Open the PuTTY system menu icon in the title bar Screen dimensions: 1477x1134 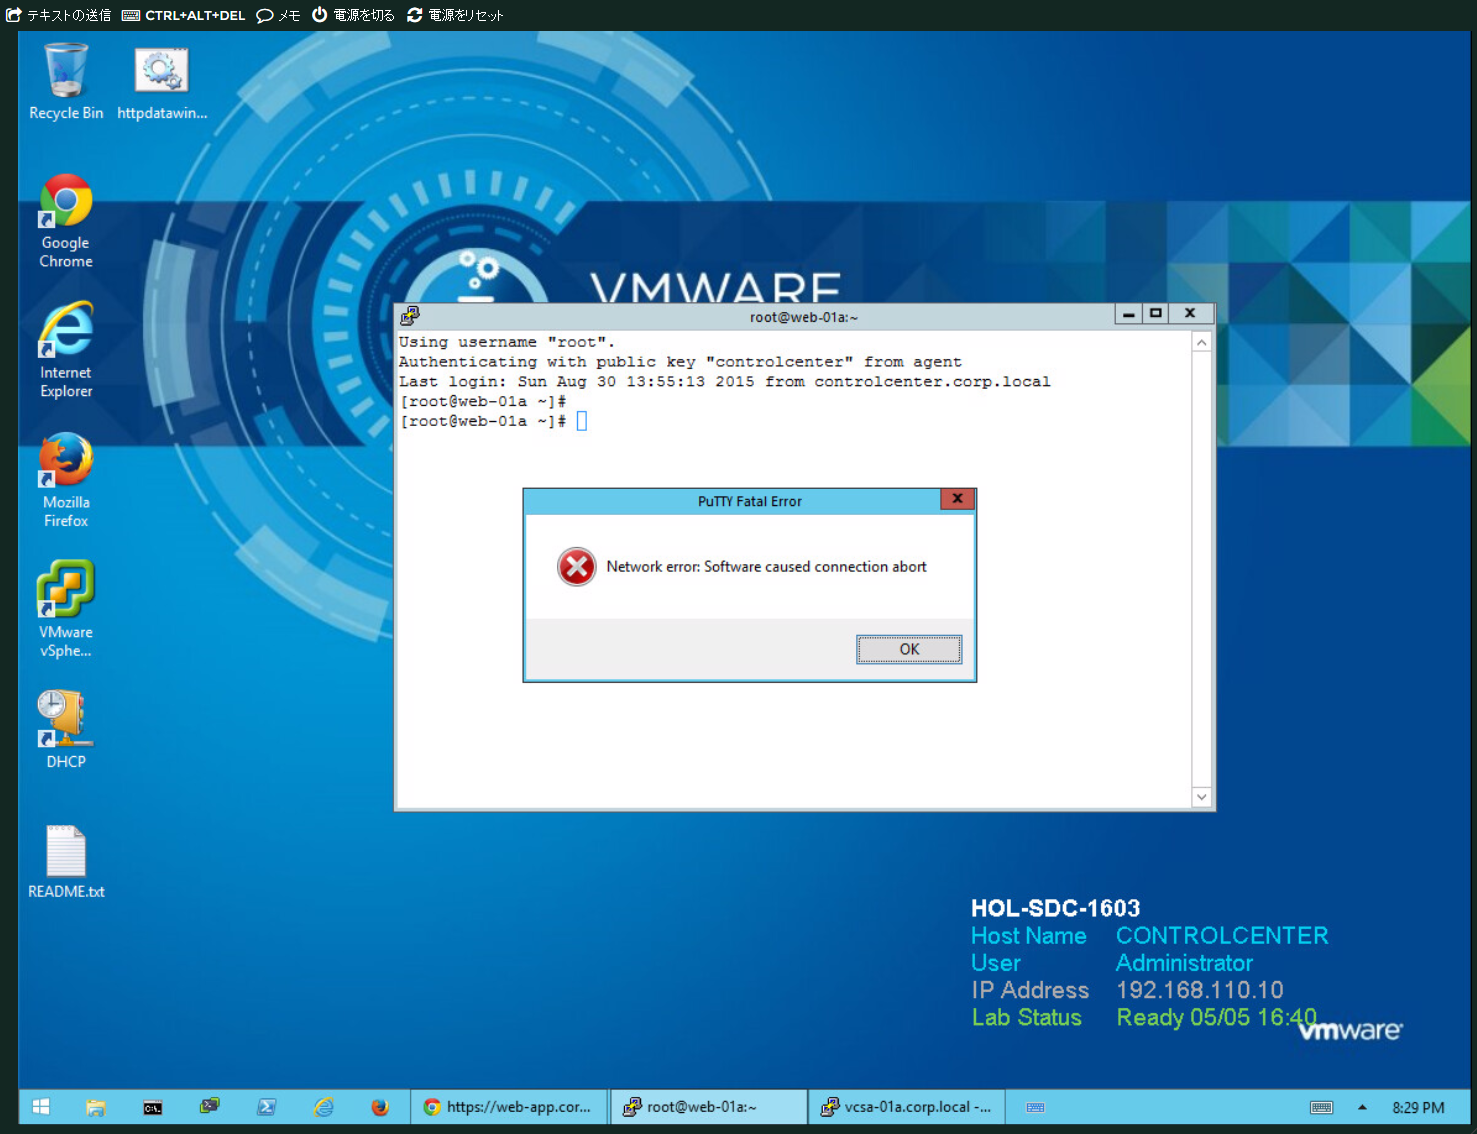tap(410, 316)
